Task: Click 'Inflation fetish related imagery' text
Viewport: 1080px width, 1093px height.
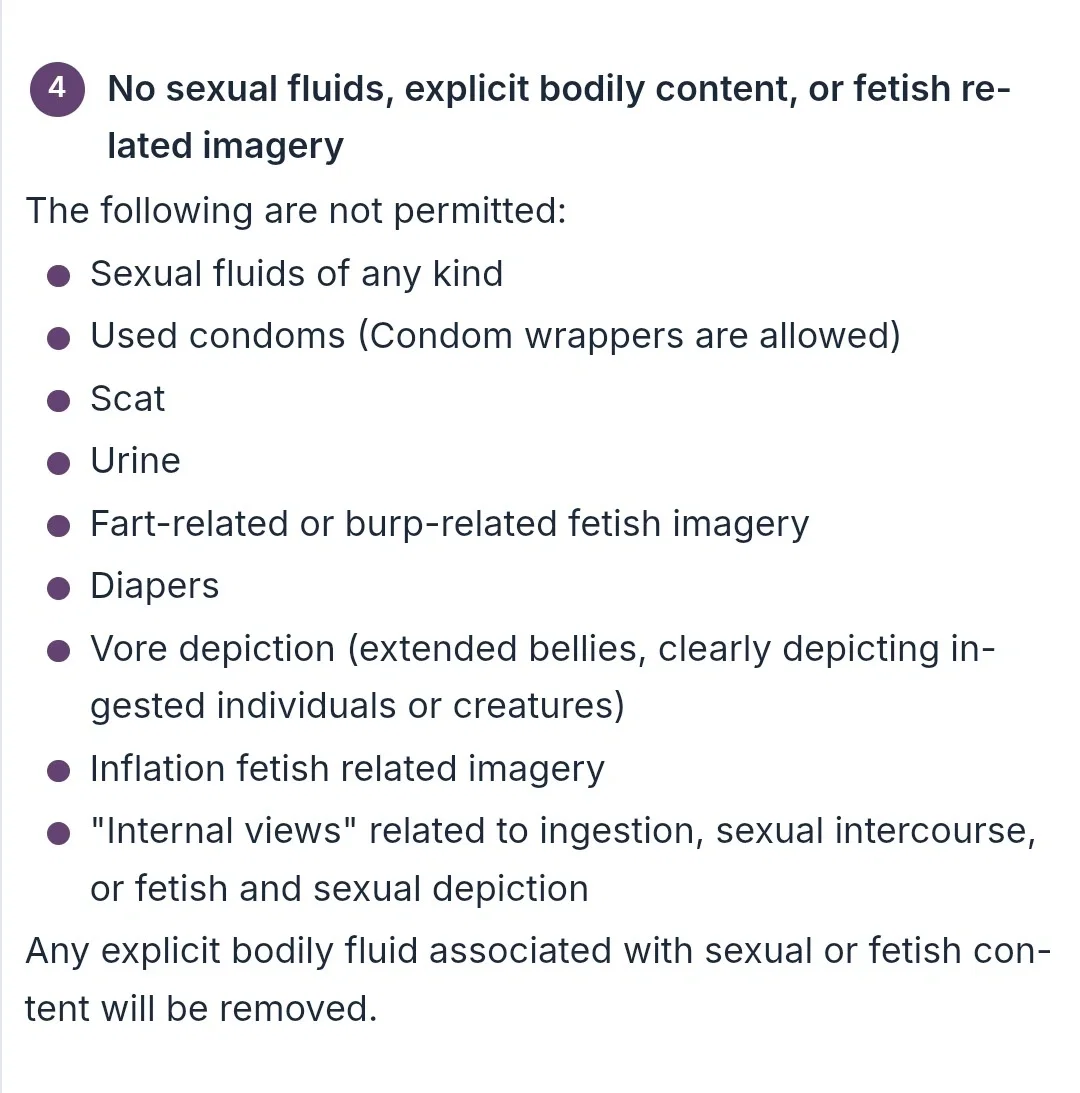Action: [x=347, y=770]
